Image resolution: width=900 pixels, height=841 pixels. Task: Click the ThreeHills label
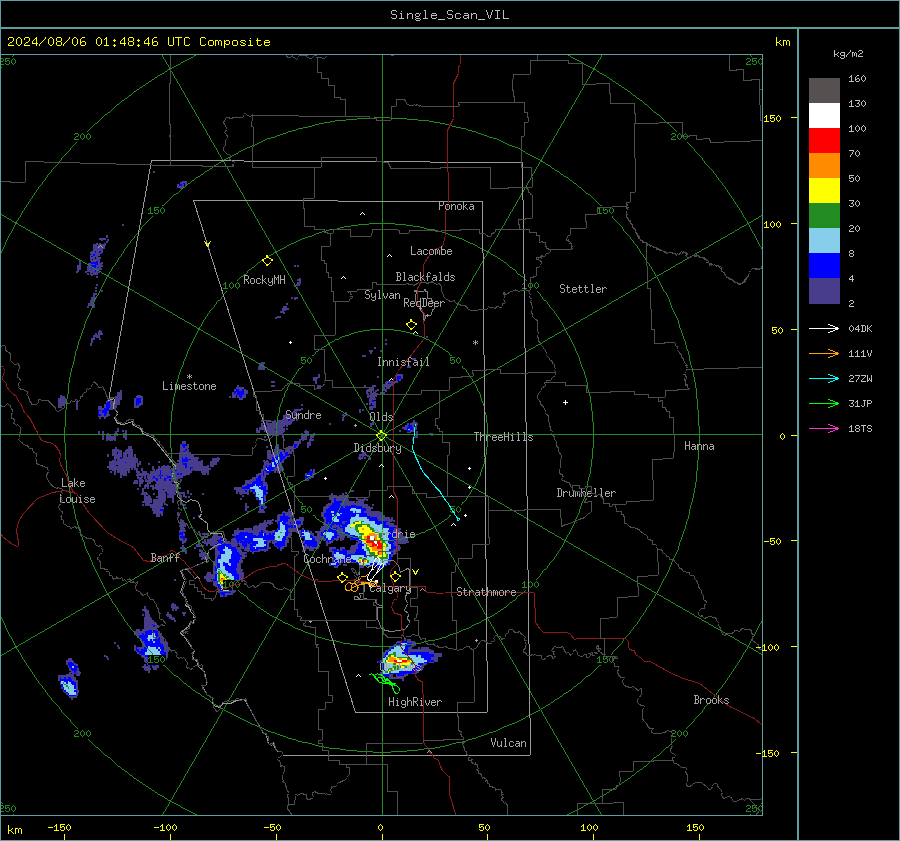(x=503, y=437)
